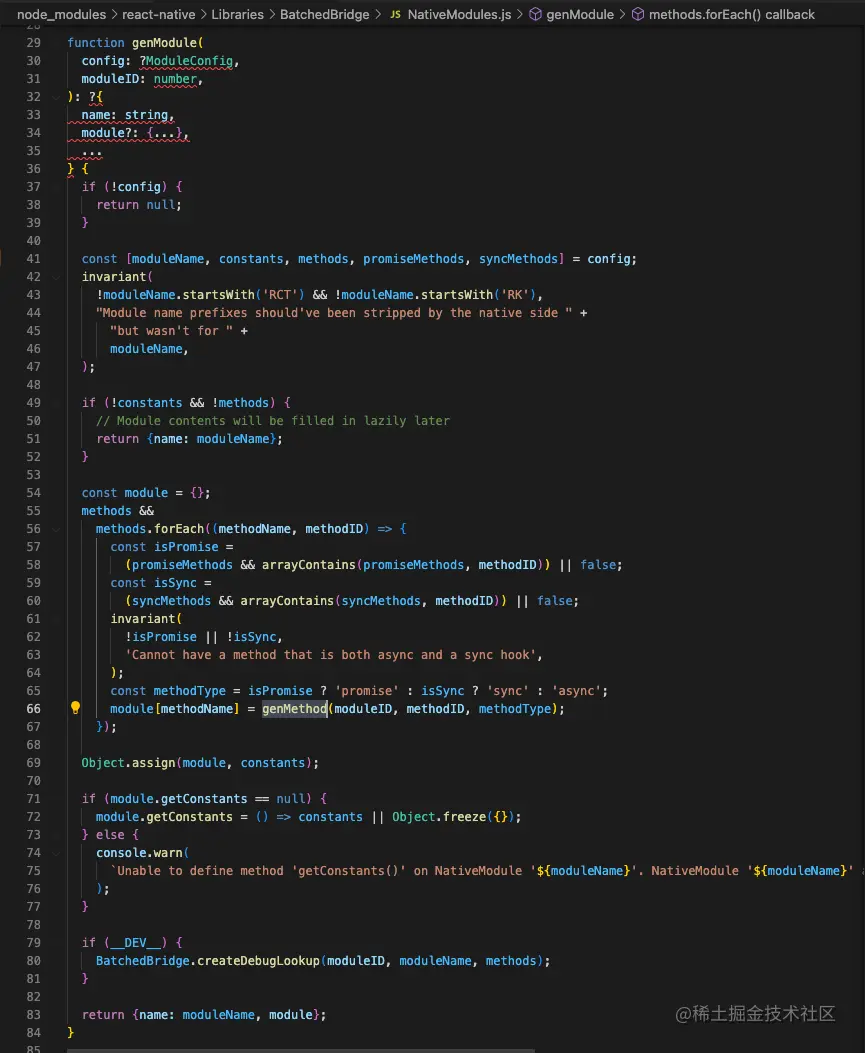
Task: Click the underlined number type on line 31
Action: point(175,79)
